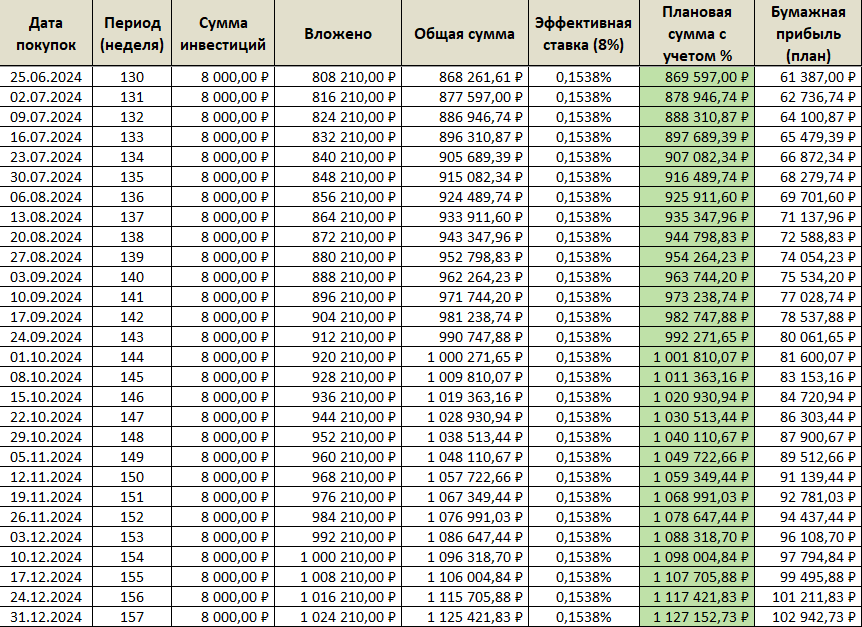The image size is (862, 627).
Task: Select week number 140 cell
Action: pyautogui.click(x=132, y=277)
